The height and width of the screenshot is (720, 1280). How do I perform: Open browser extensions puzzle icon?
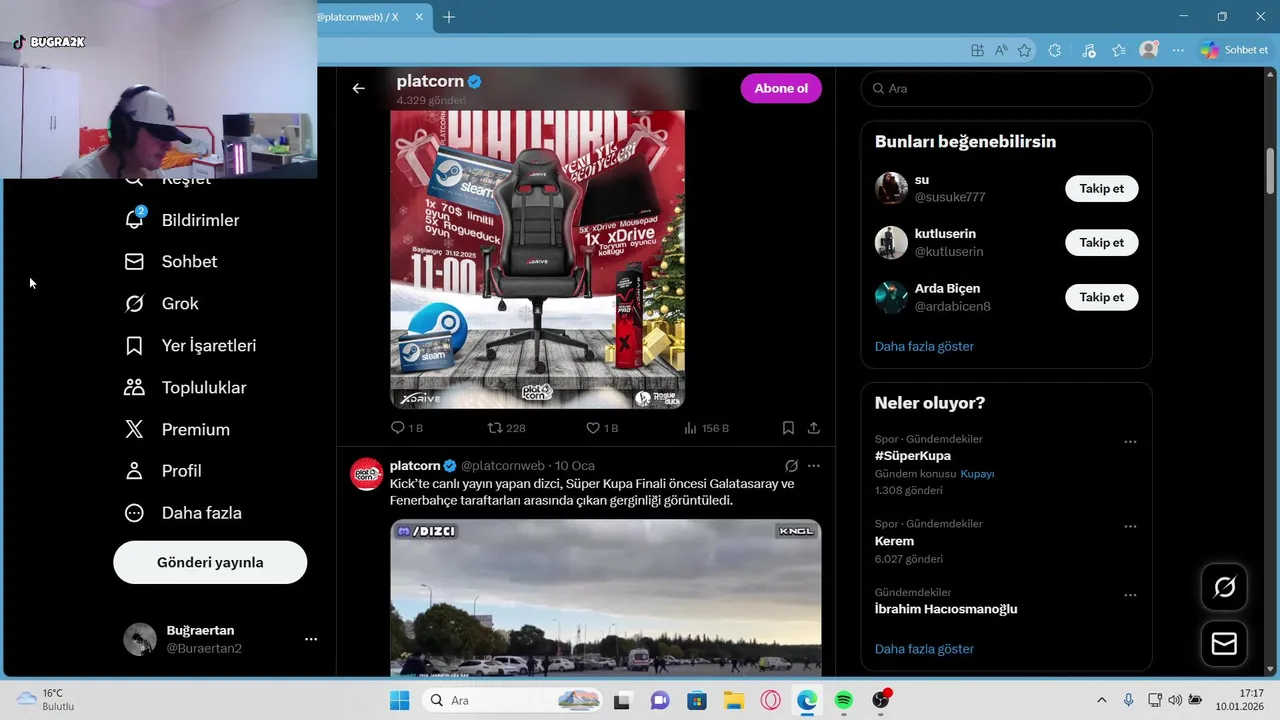point(1054,50)
